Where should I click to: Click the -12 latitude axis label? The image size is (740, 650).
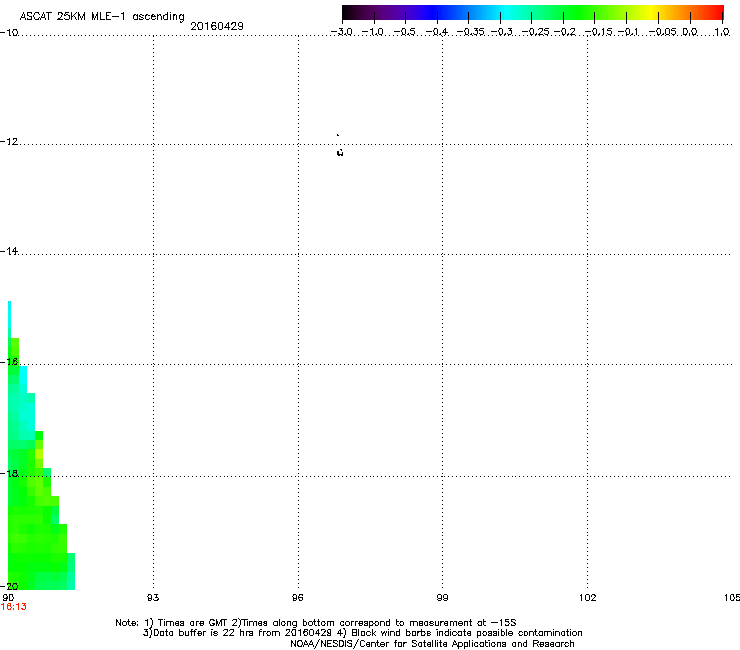(9, 142)
